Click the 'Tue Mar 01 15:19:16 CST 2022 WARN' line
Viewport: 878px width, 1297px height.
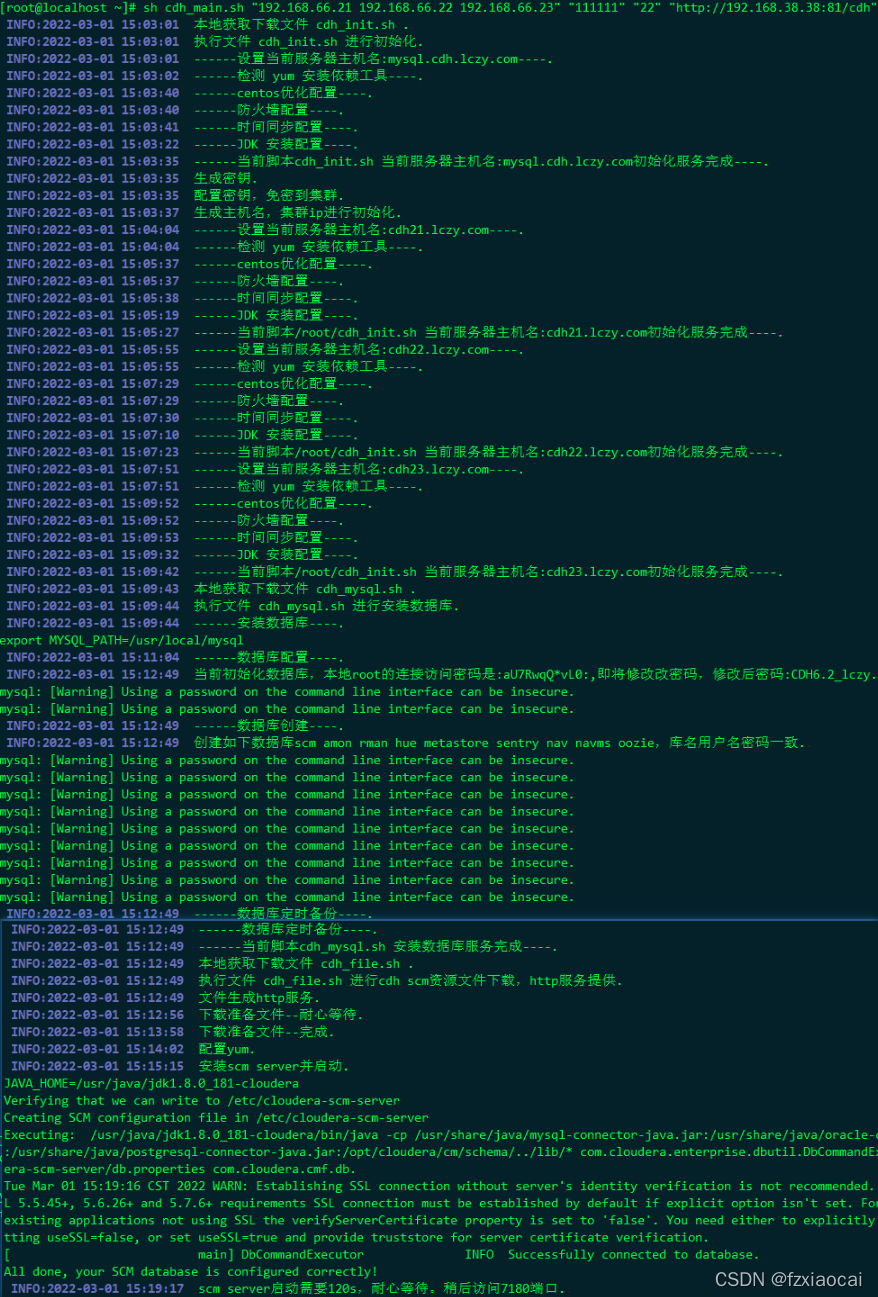[440, 1186]
